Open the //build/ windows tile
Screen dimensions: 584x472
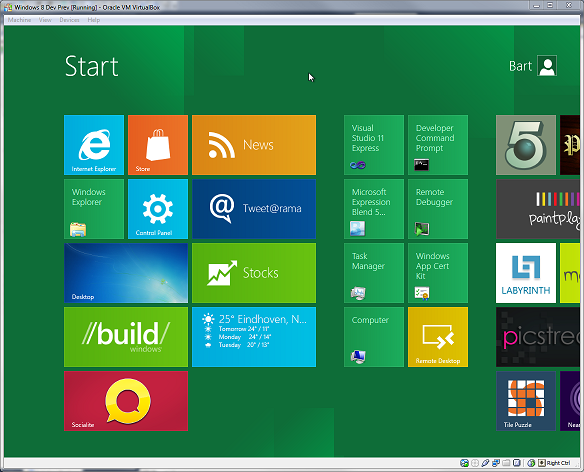click(126, 337)
